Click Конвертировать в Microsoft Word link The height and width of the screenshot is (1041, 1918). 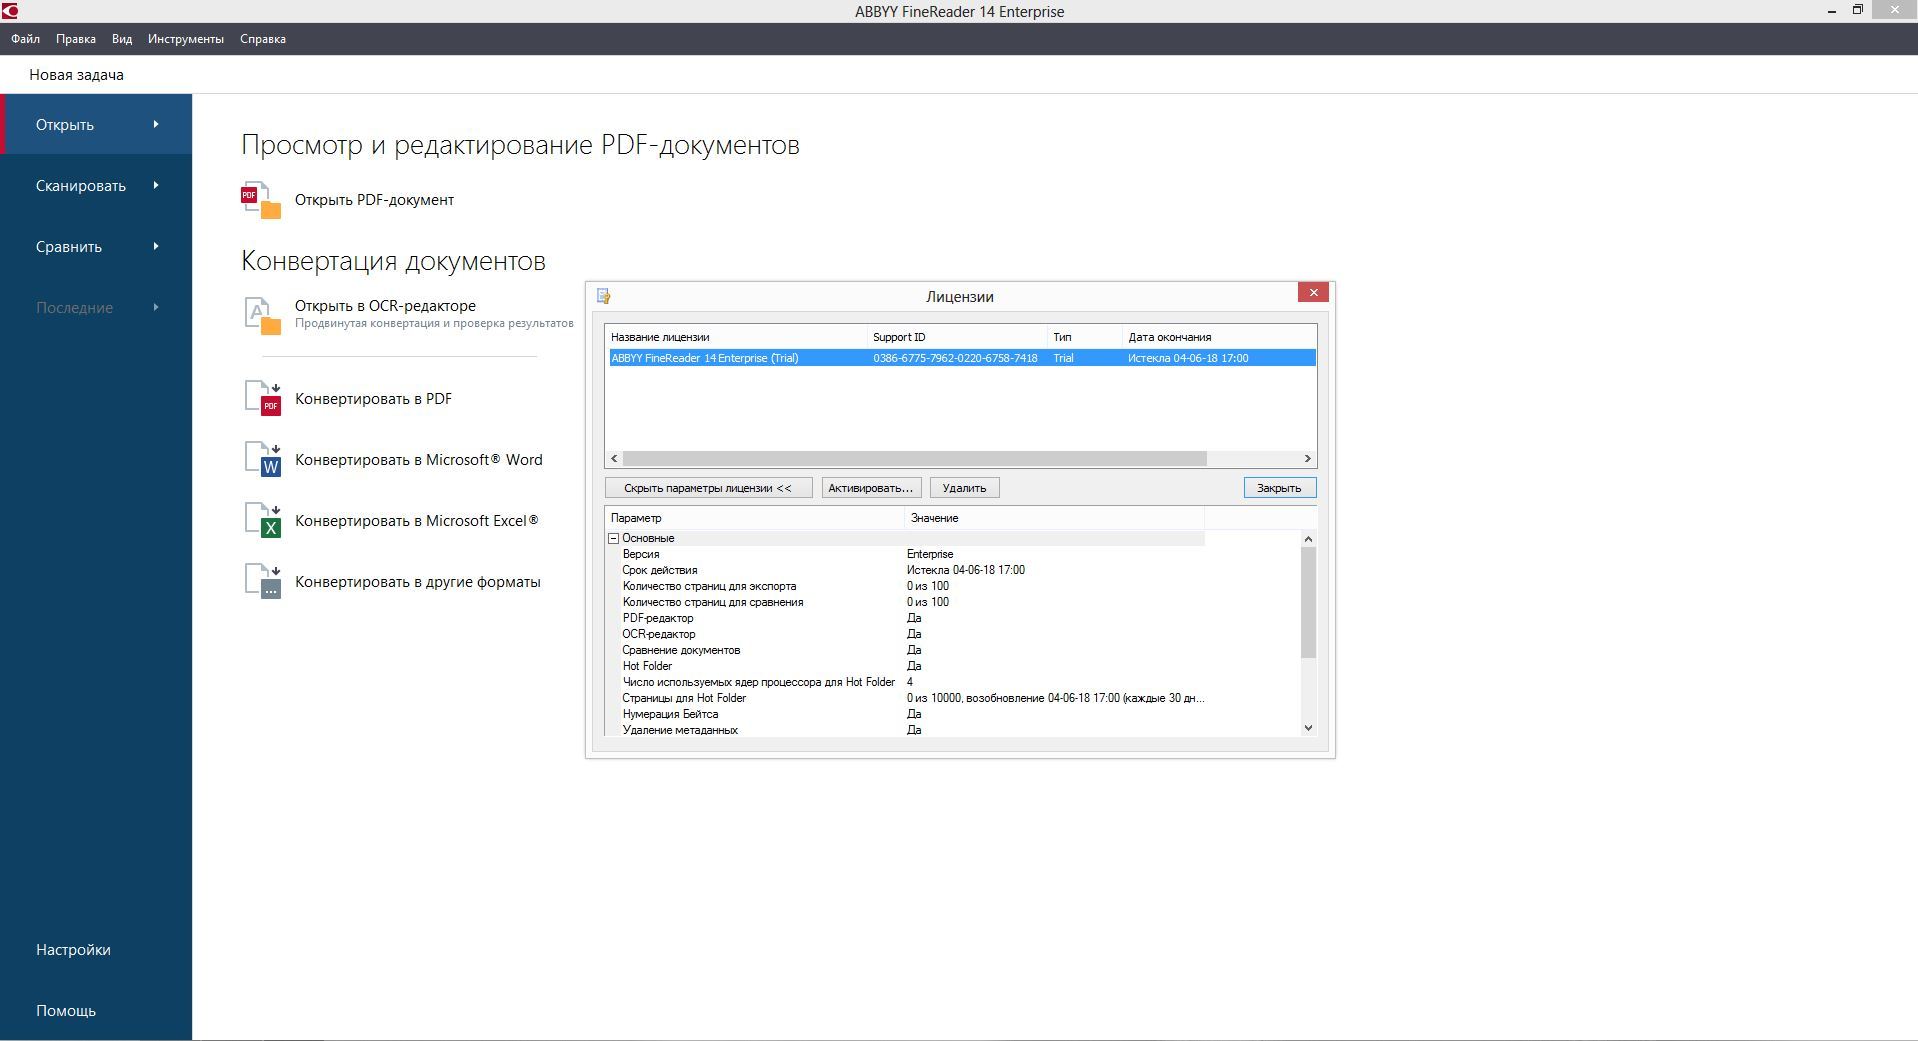418,459
